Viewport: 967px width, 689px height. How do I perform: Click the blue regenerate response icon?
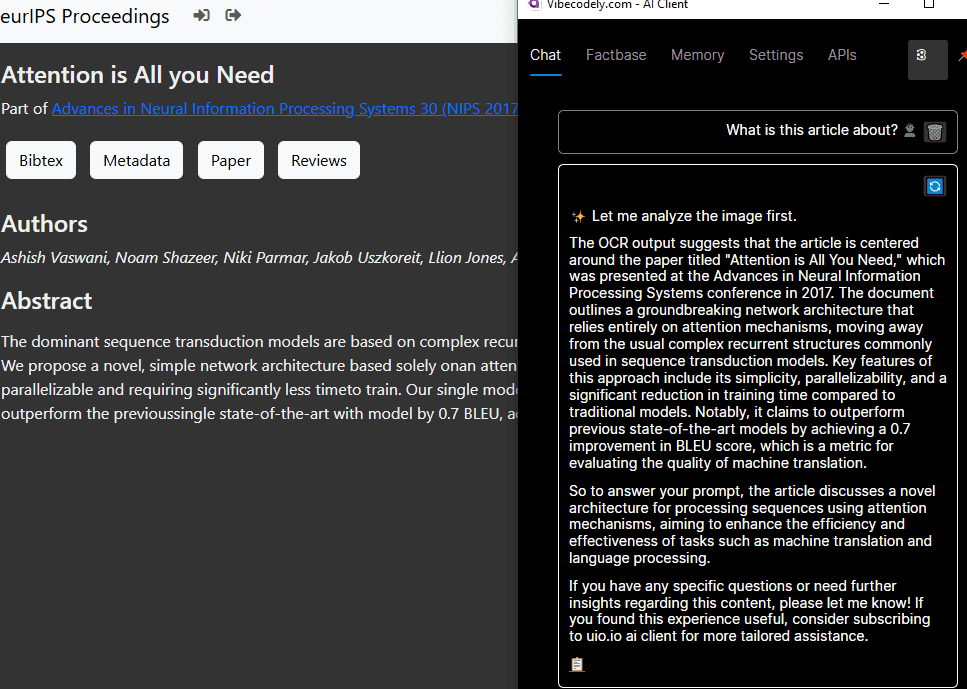click(935, 186)
